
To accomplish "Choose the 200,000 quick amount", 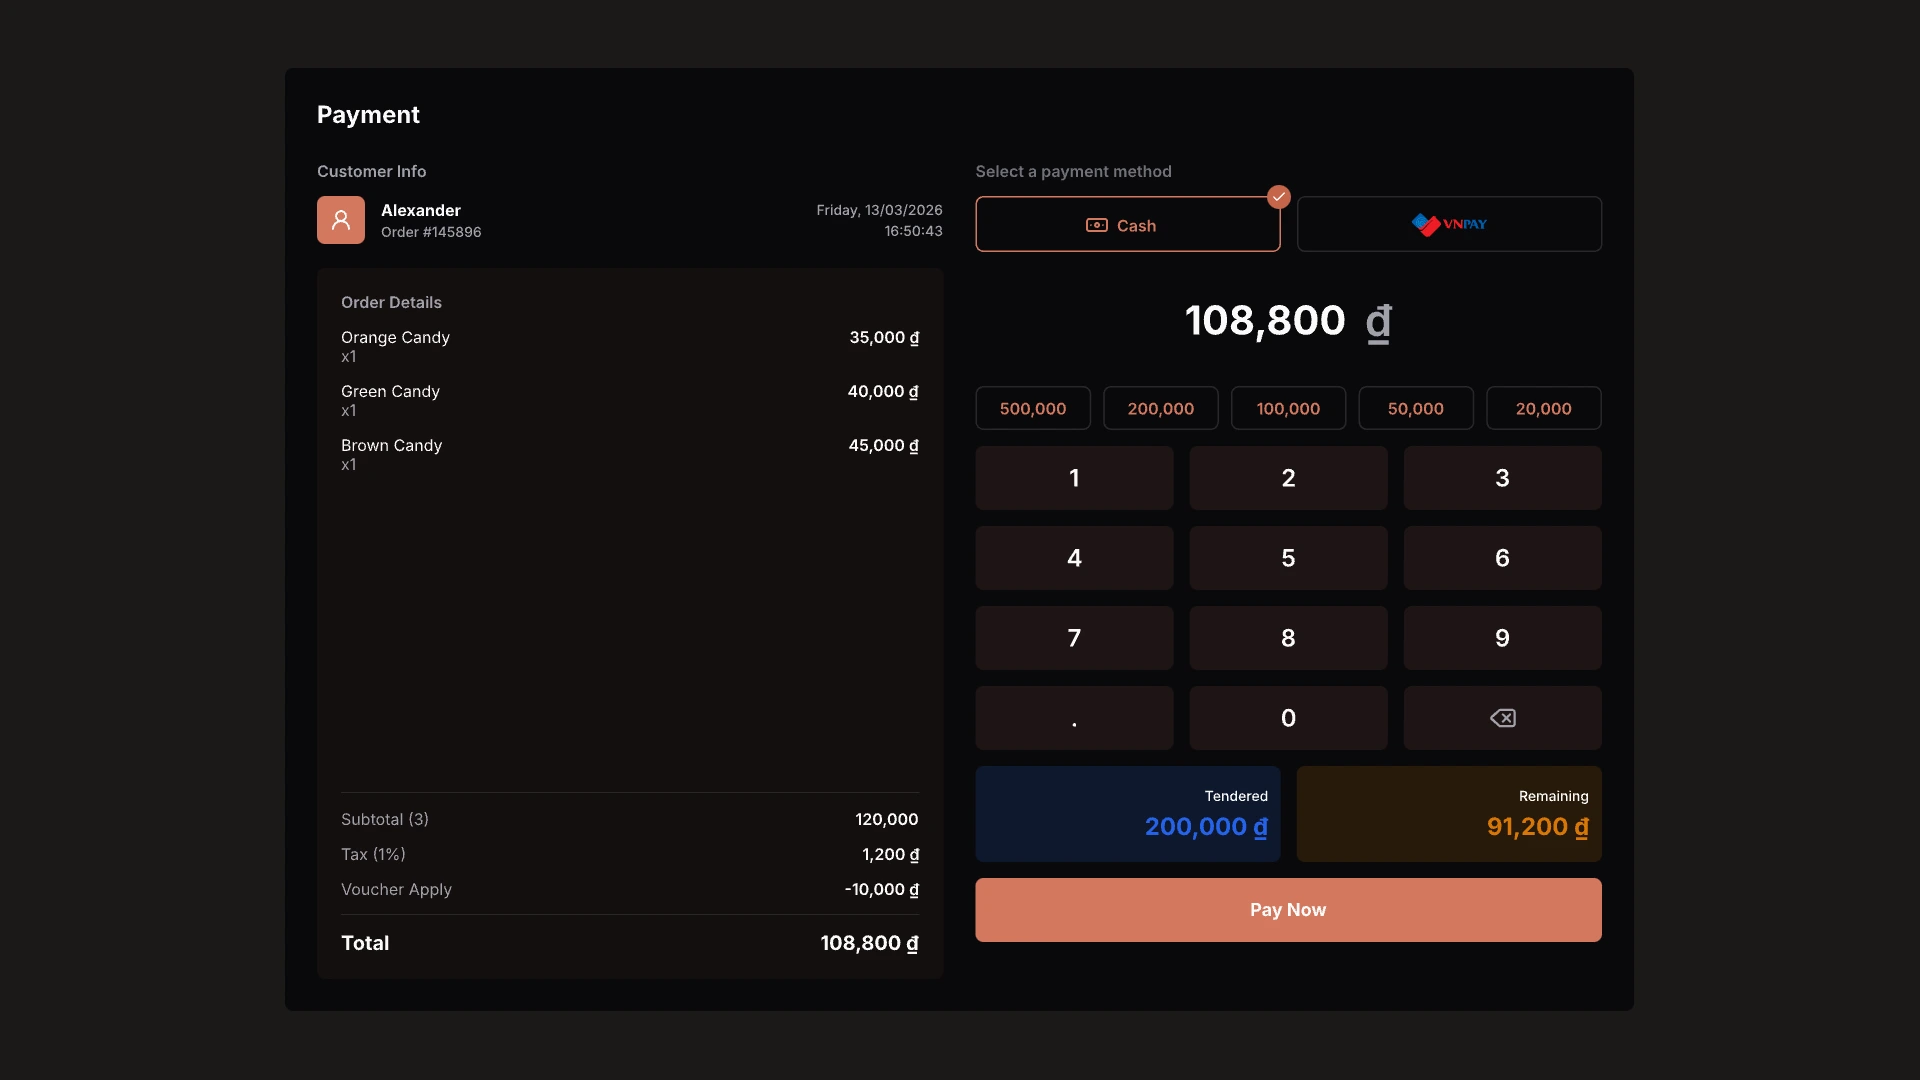I will (1160, 408).
